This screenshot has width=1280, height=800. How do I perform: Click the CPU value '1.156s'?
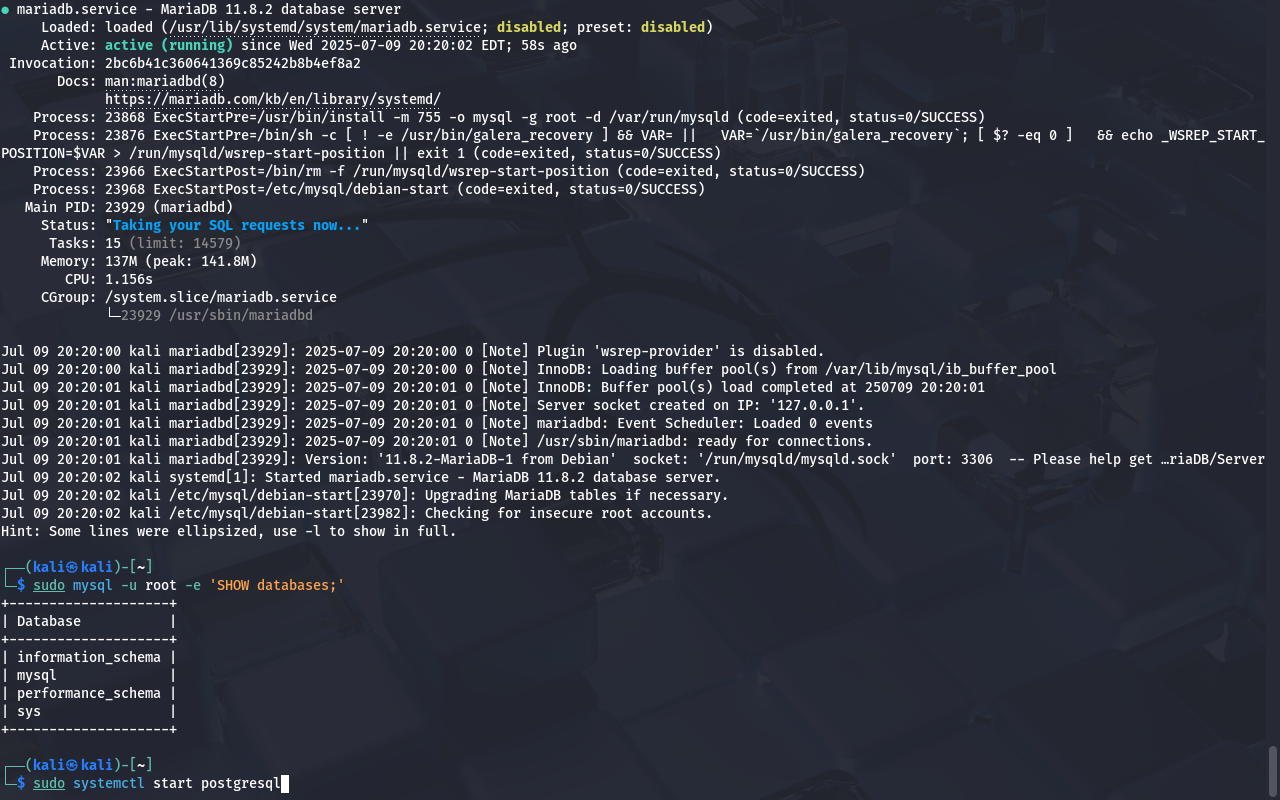129,279
